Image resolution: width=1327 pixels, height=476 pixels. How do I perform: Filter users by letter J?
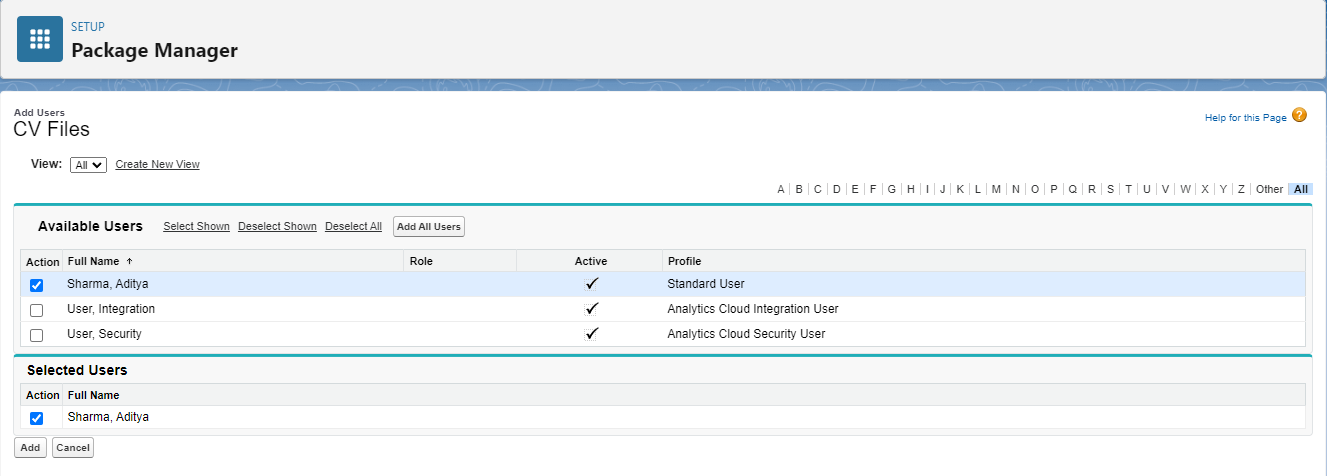[x=943, y=189]
